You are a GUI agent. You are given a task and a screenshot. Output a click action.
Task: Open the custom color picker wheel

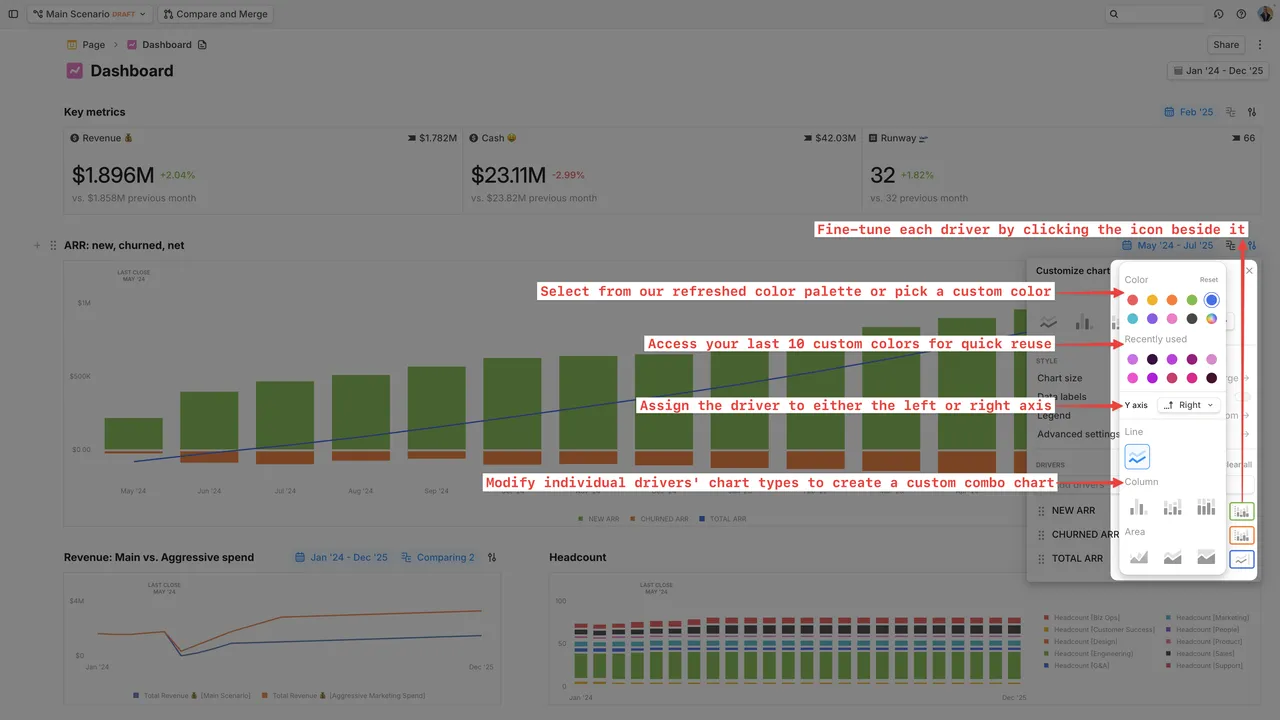coord(1211,319)
